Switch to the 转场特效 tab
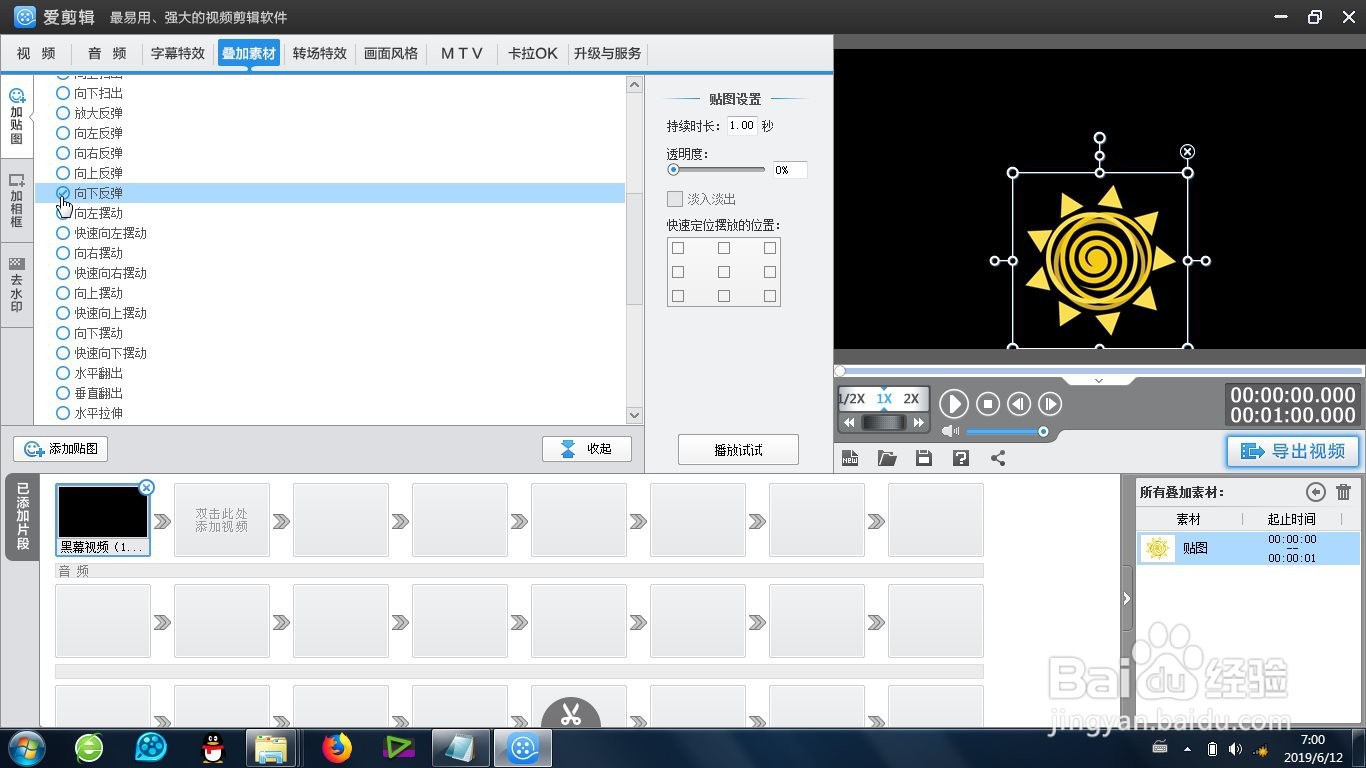This screenshot has width=1366, height=768. [320, 53]
